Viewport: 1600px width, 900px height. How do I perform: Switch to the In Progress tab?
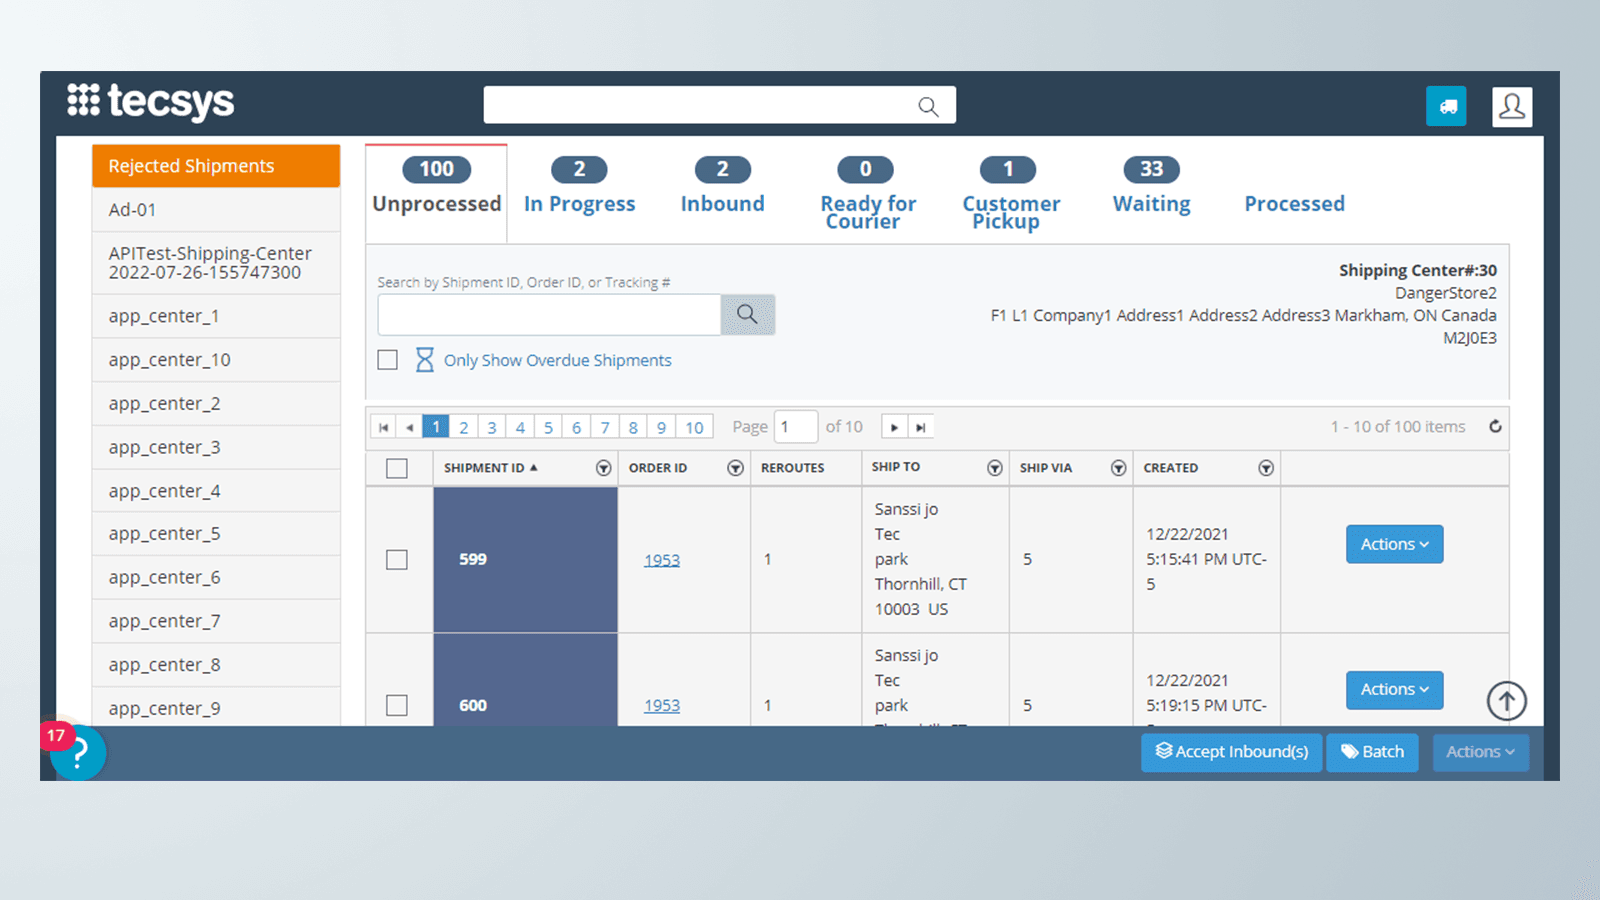click(579, 188)
